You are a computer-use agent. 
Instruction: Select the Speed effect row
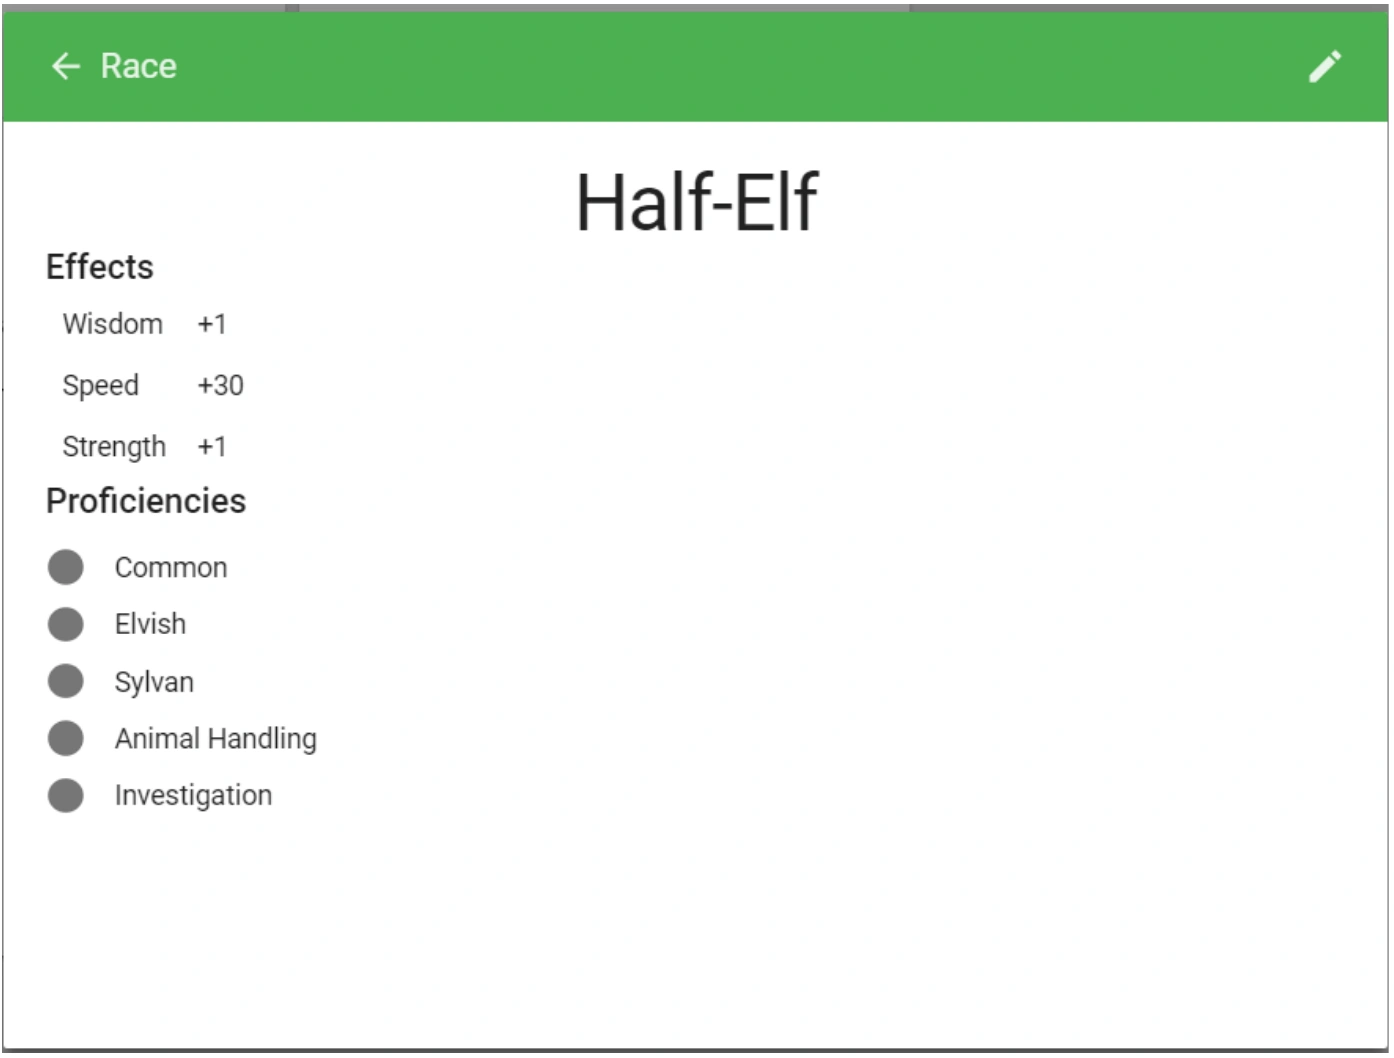point(153,386)
